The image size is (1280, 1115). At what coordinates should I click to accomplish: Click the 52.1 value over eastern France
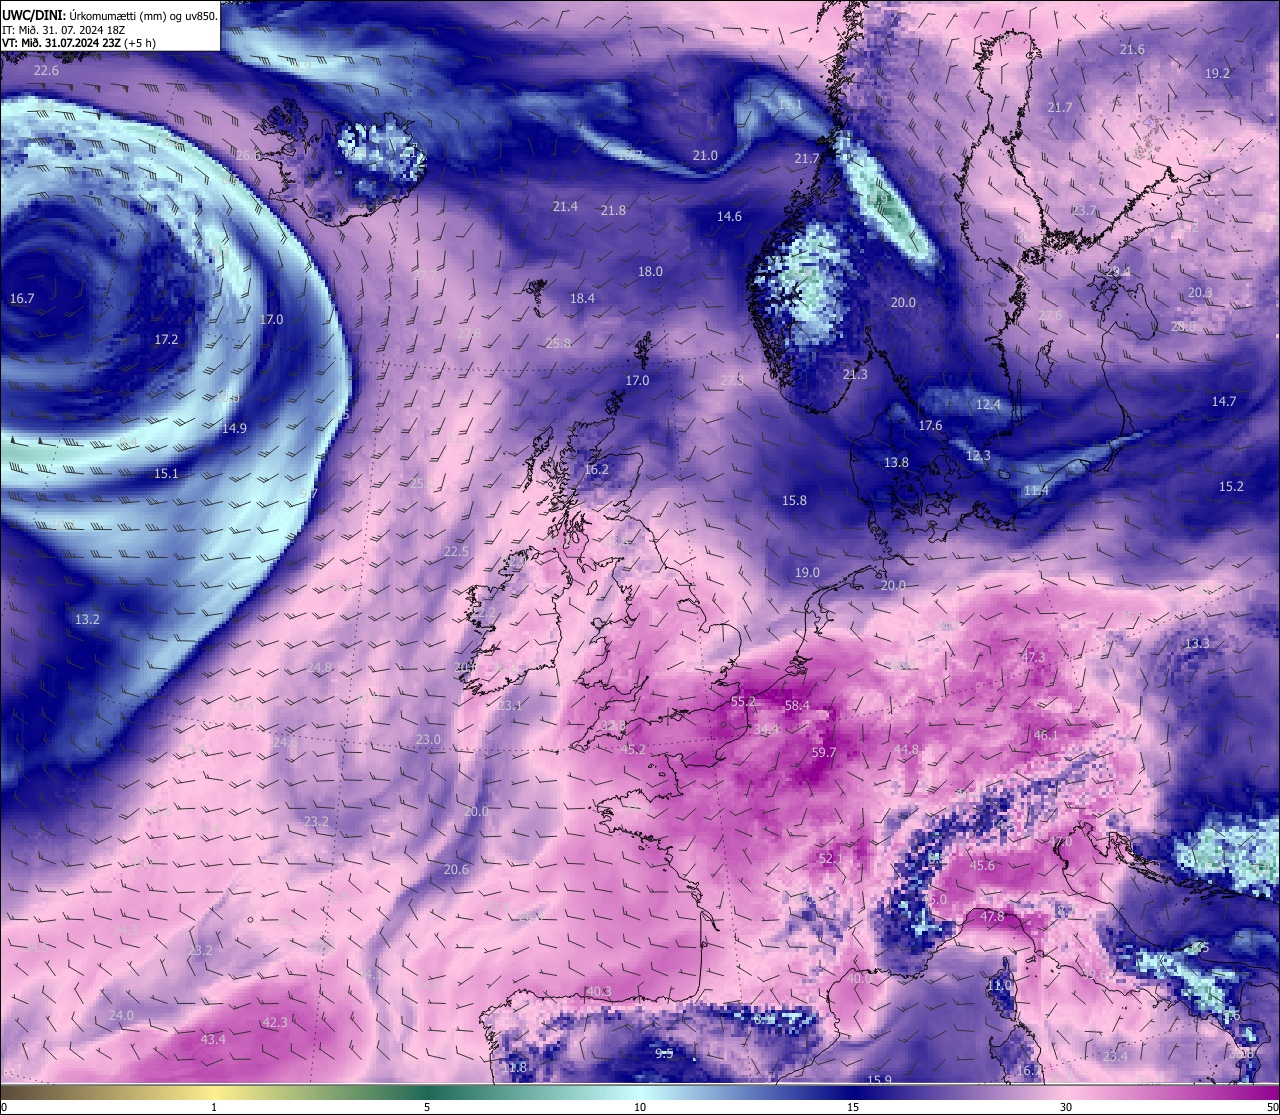[831, 859]
